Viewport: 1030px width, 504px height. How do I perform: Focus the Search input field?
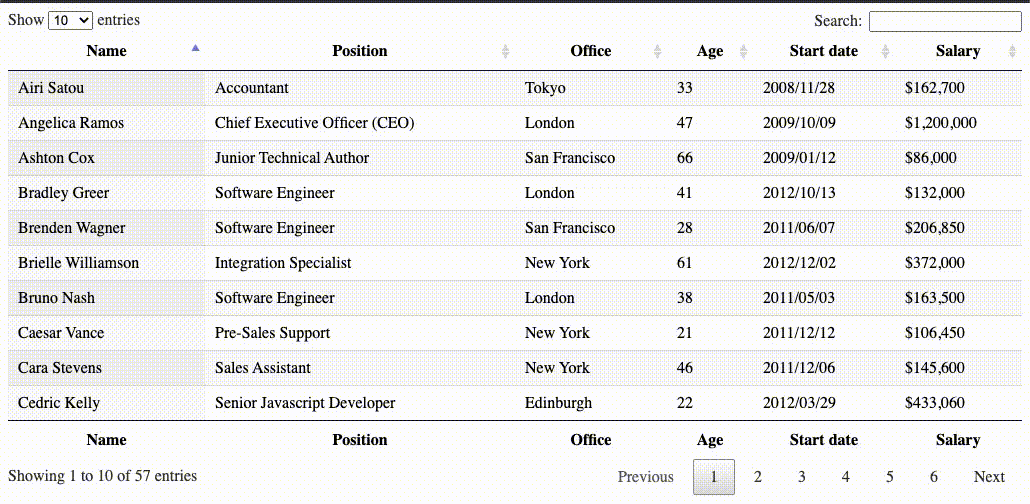[943, 21]
